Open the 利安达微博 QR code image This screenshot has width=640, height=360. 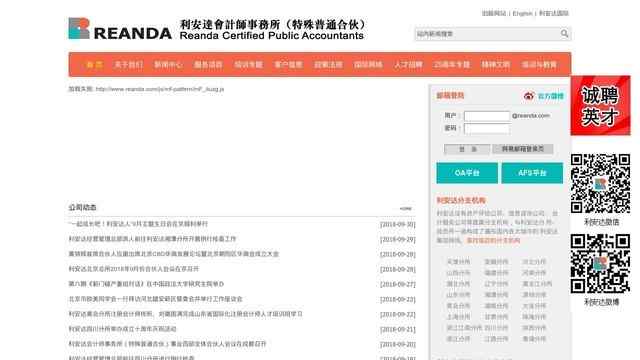pos(600,264)
